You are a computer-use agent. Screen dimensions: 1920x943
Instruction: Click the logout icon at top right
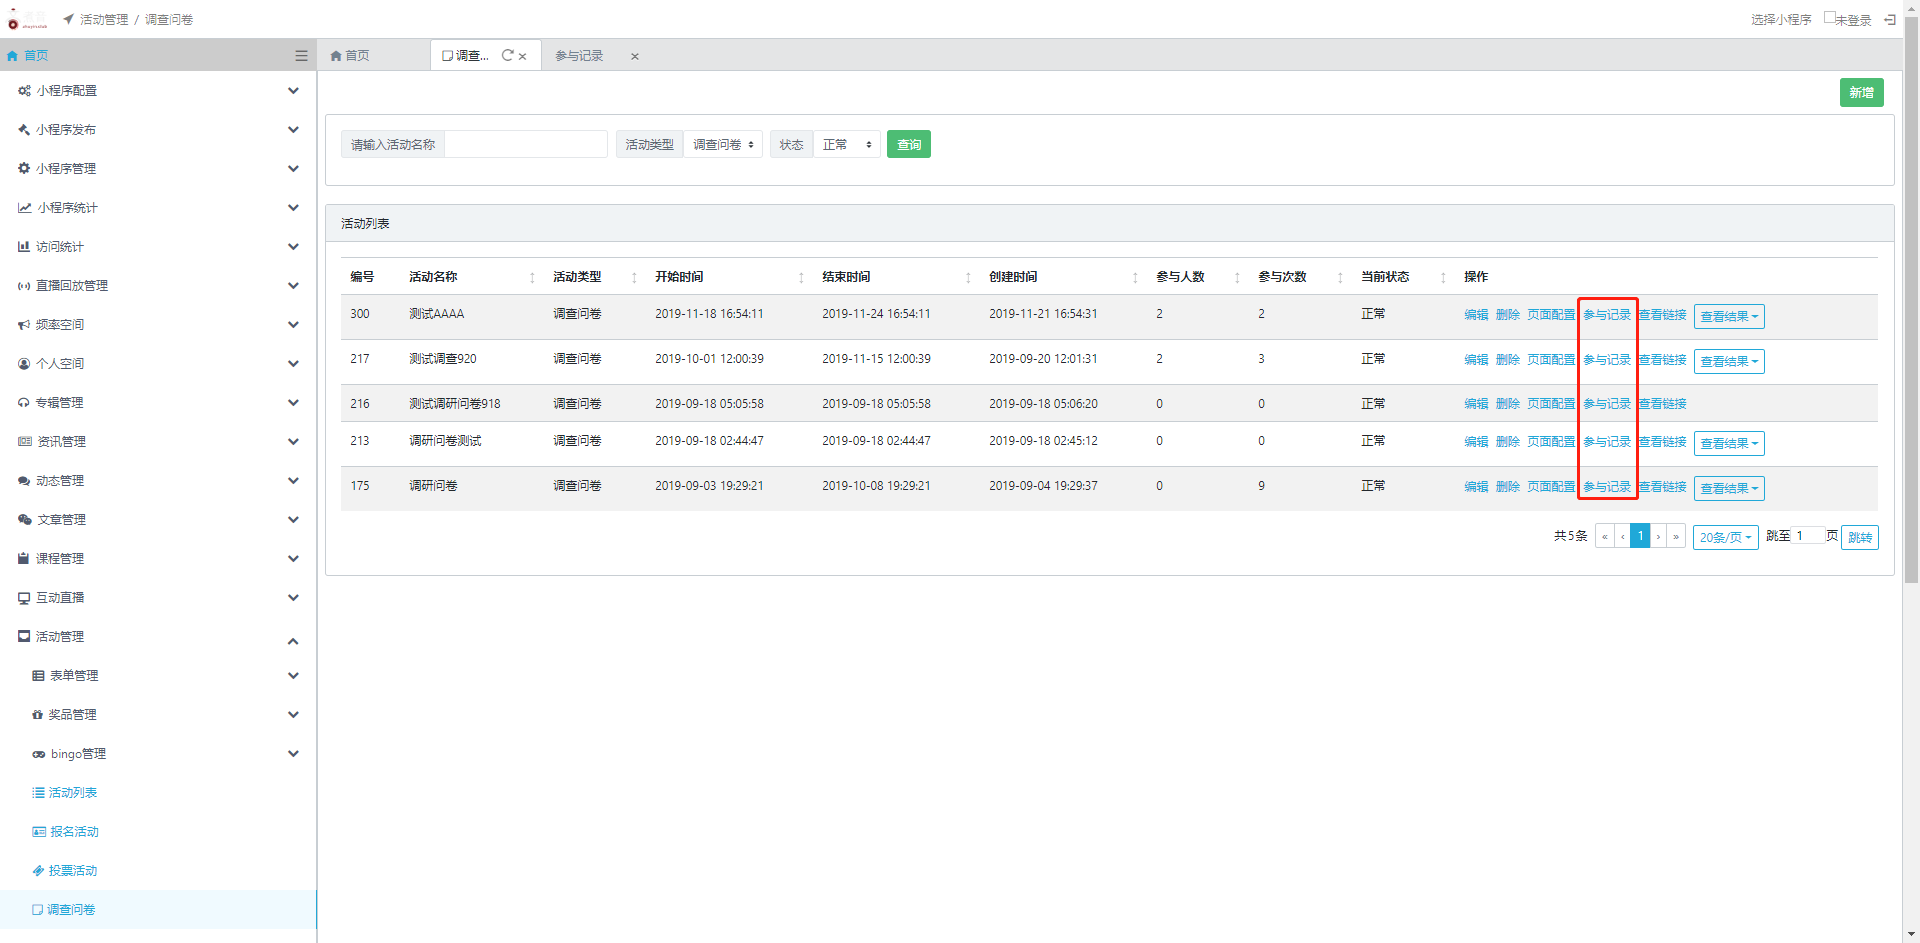[x=1889, y=19]
